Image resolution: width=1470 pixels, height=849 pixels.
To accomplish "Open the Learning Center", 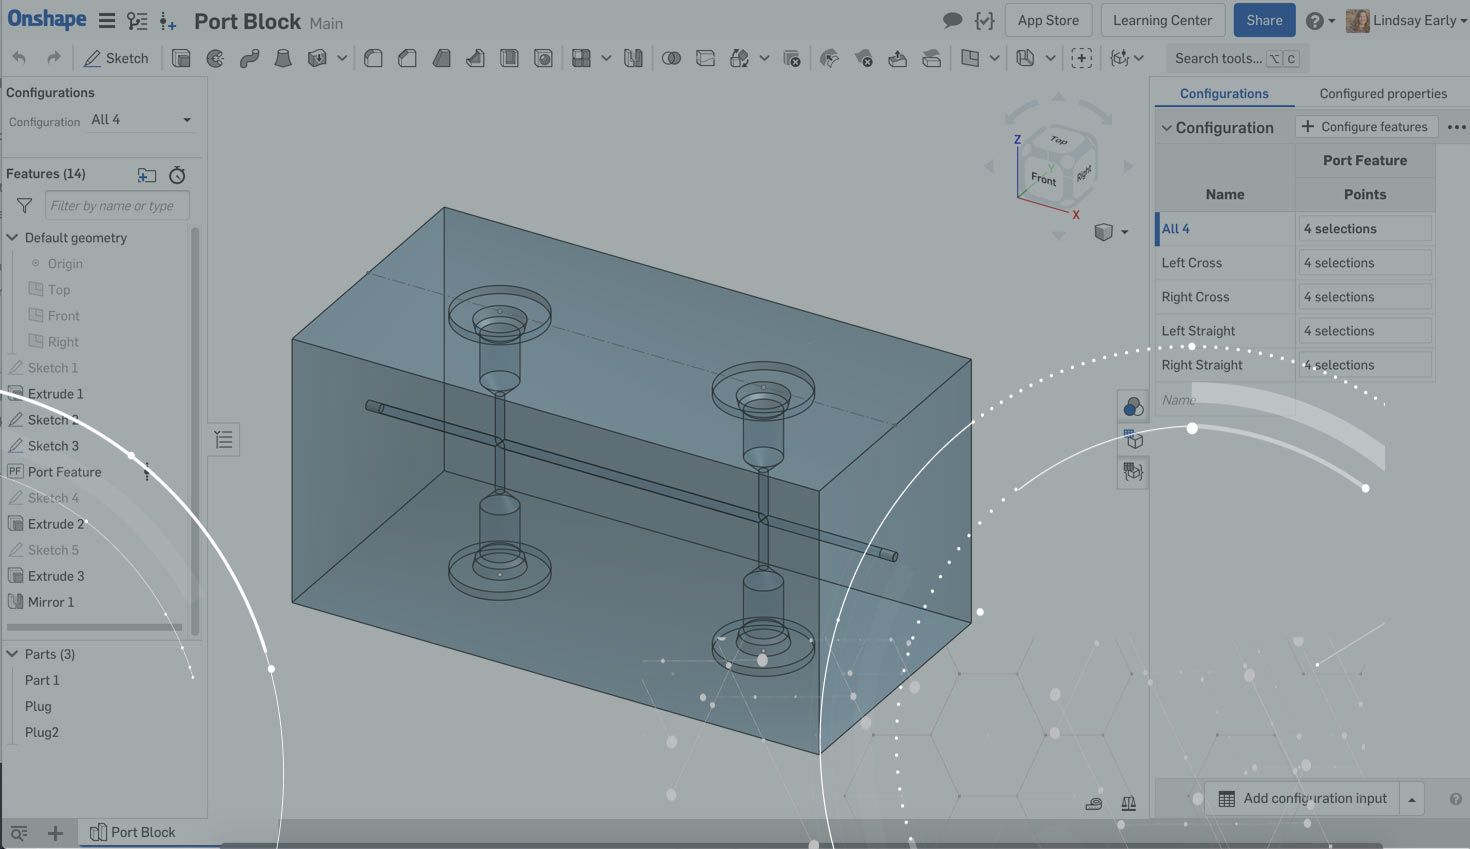I will 1161,20.
